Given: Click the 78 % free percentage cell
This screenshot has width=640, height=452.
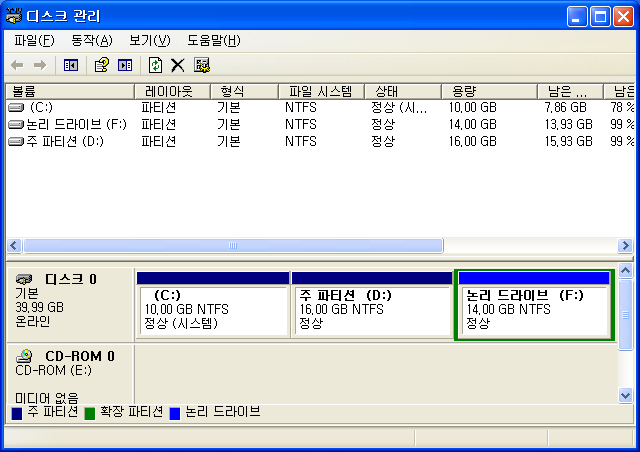Looking at the screenshot, I should (622, 107).
